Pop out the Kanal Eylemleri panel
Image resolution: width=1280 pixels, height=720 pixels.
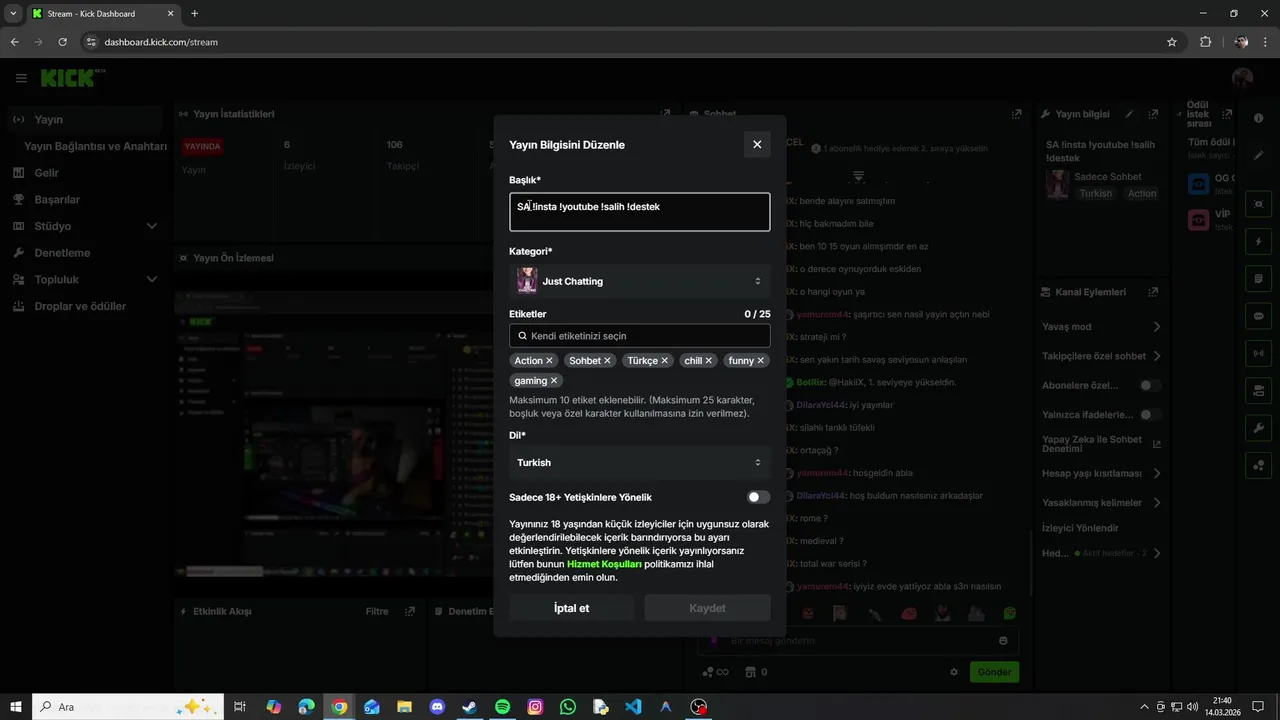pyautogui.click(x=1153, y=292)
